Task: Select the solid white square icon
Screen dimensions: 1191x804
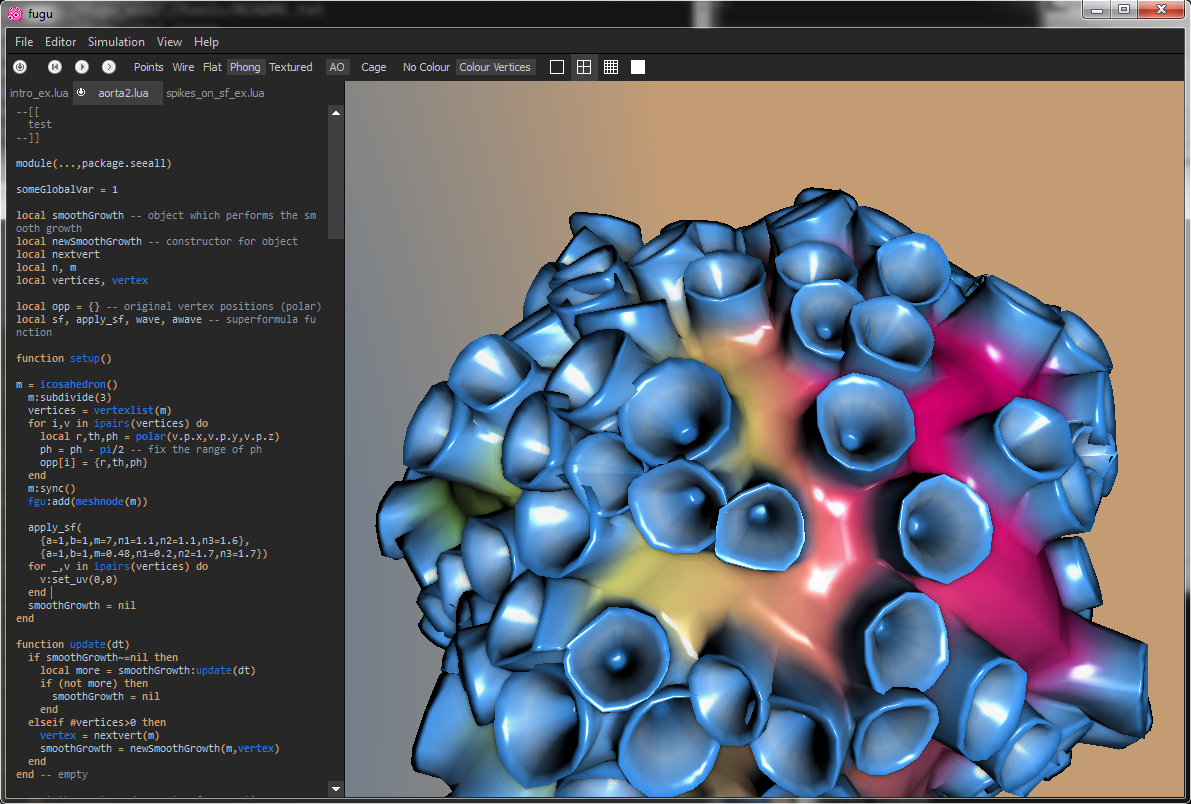Action: click(638, 67)
